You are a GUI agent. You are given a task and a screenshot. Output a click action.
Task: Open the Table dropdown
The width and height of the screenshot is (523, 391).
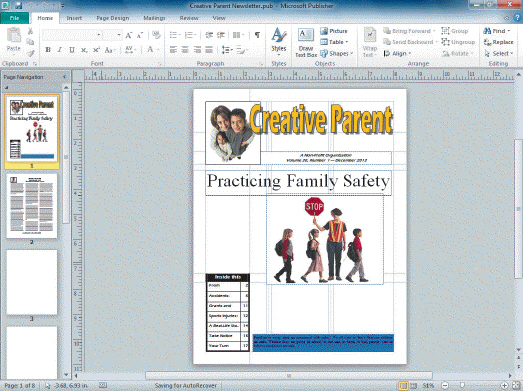pos(334,42)
